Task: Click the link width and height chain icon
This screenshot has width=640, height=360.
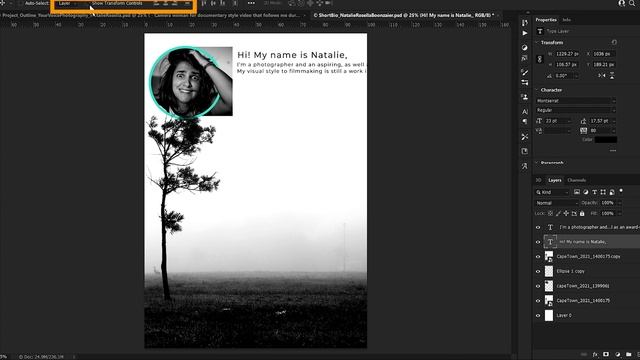Action: coord(539,59)
